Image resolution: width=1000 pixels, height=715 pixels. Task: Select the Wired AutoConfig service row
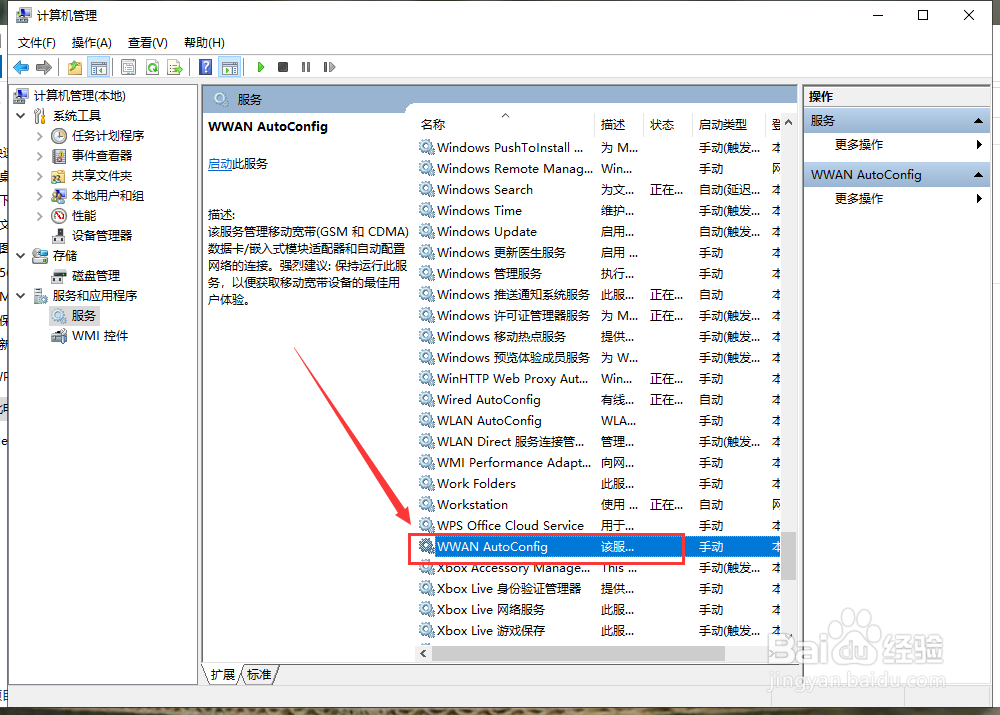point(599,400)
